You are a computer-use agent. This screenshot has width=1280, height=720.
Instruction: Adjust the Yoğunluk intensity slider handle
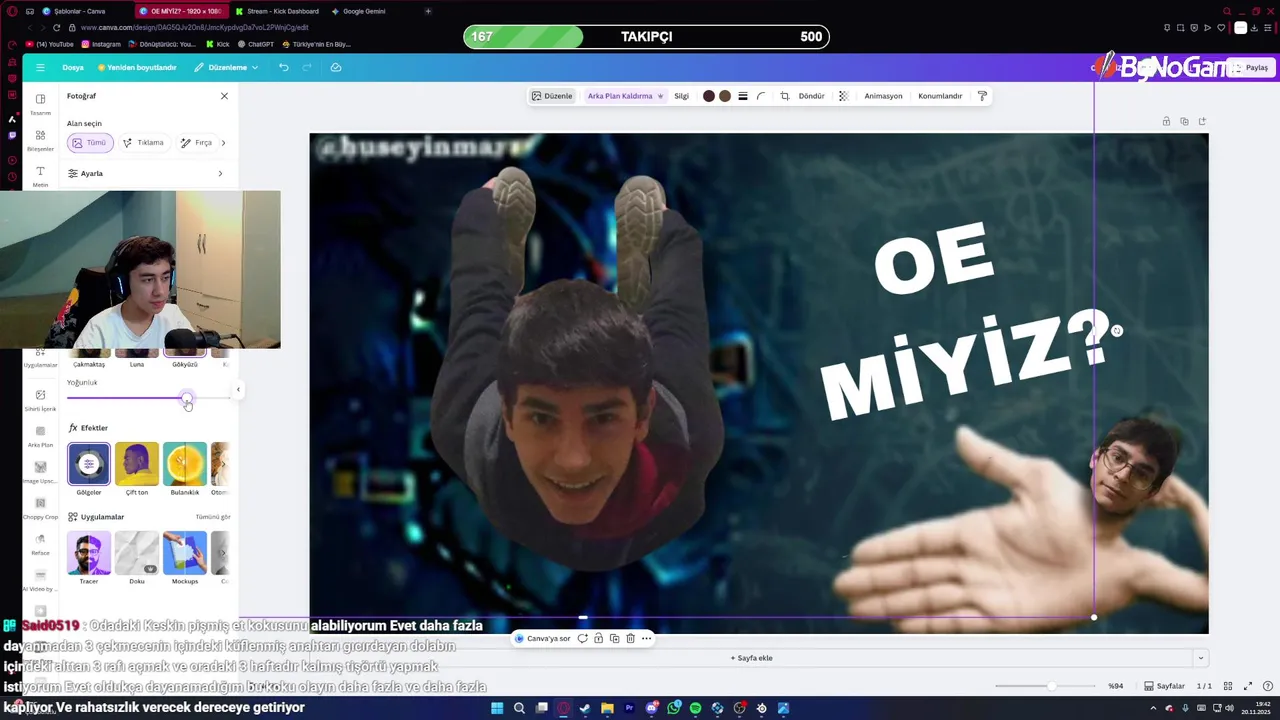click(x=187, y=398)
